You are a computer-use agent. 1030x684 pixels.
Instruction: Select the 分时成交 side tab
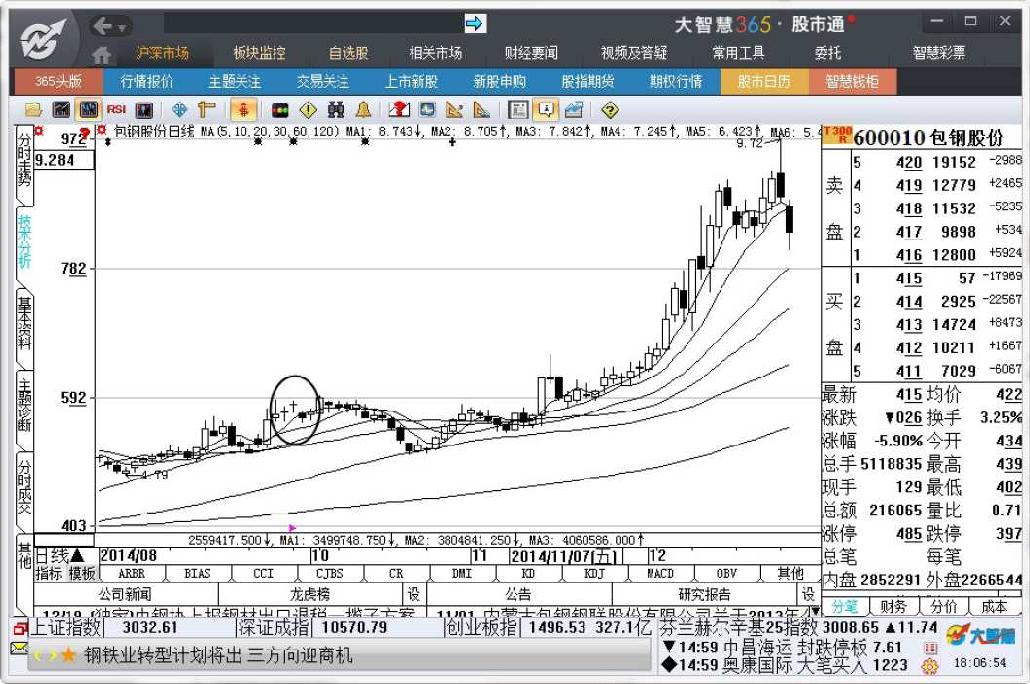tap(24, 487)
